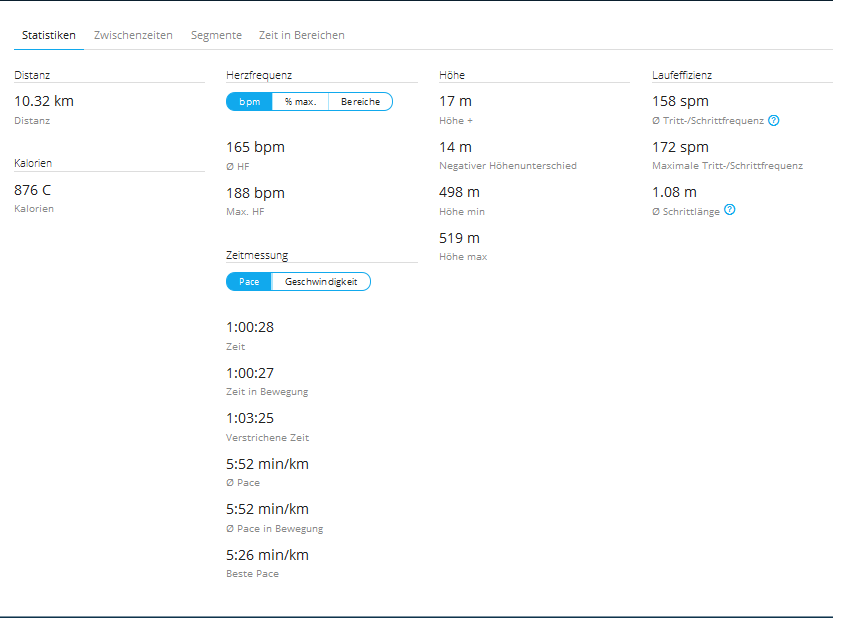Image resolution: width=864 pixels, height=618 pixels.
Task: Select Bereiche heart rate view
Action: point(360,102)
